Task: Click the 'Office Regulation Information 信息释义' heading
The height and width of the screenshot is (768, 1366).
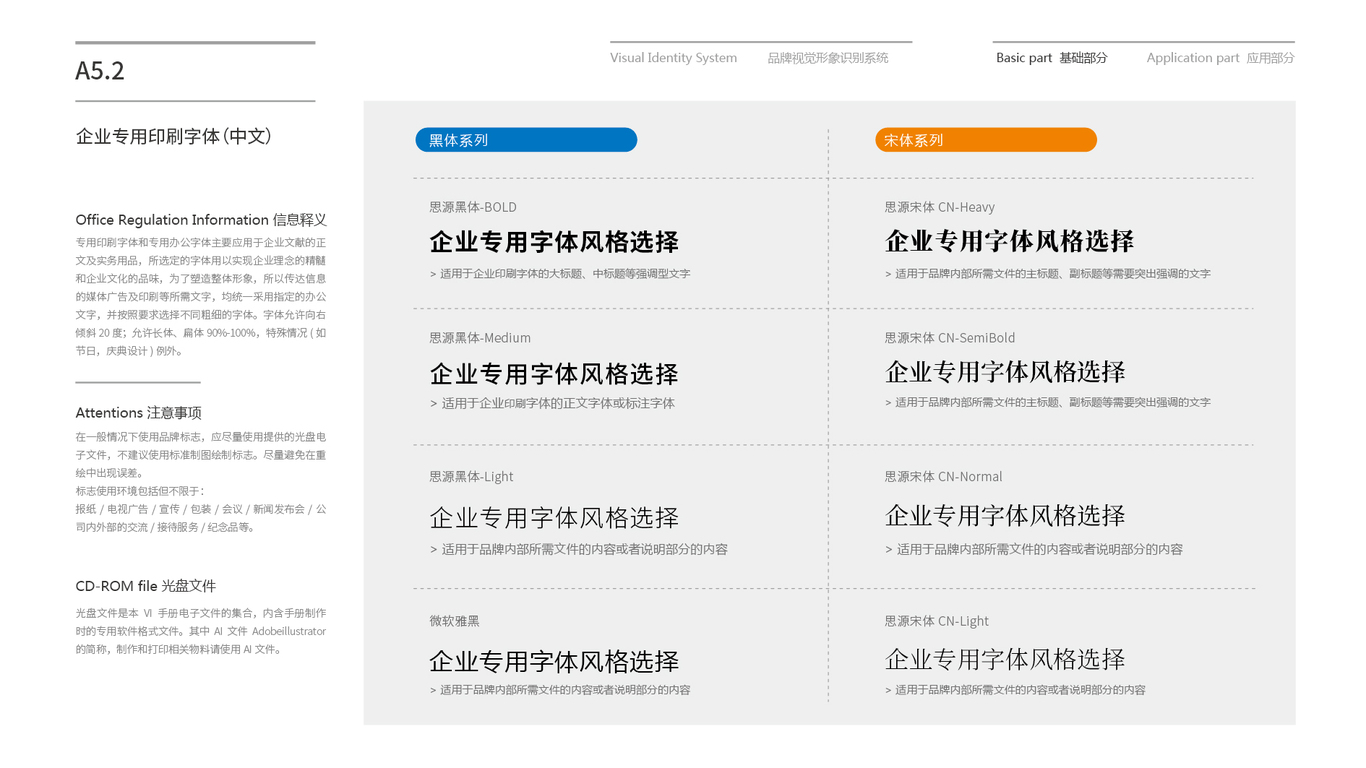Action: pos(201,220)
